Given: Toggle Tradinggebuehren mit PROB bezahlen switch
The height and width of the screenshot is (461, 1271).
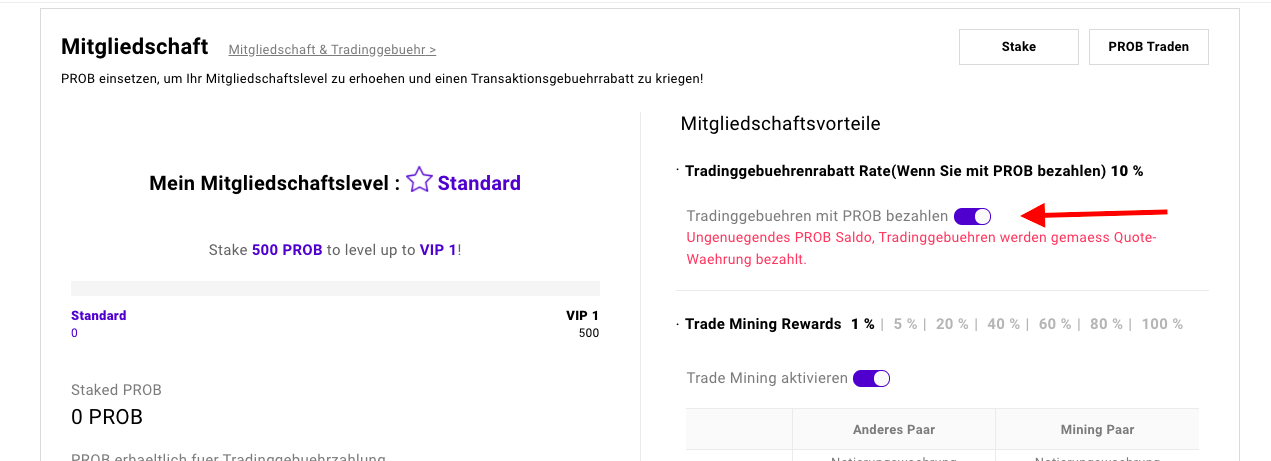Looking at the screenshot, I should point(972,216).
